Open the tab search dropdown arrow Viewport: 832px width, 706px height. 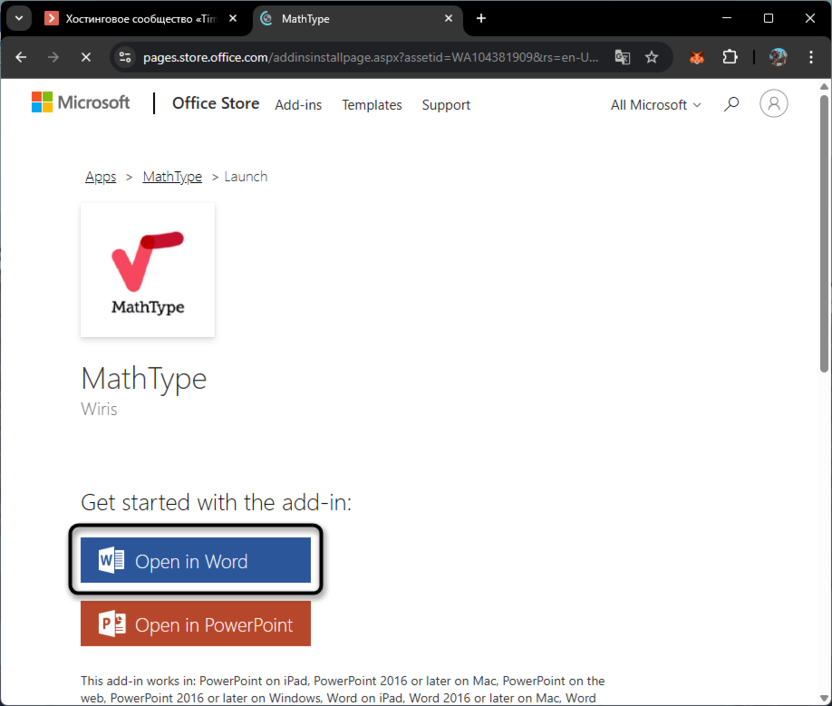19,19
